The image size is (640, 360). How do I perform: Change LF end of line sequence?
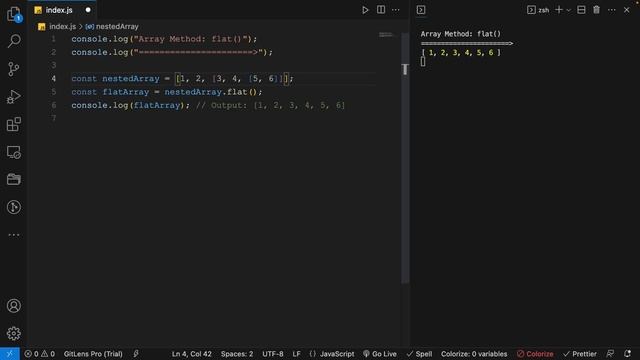[296, 354]
